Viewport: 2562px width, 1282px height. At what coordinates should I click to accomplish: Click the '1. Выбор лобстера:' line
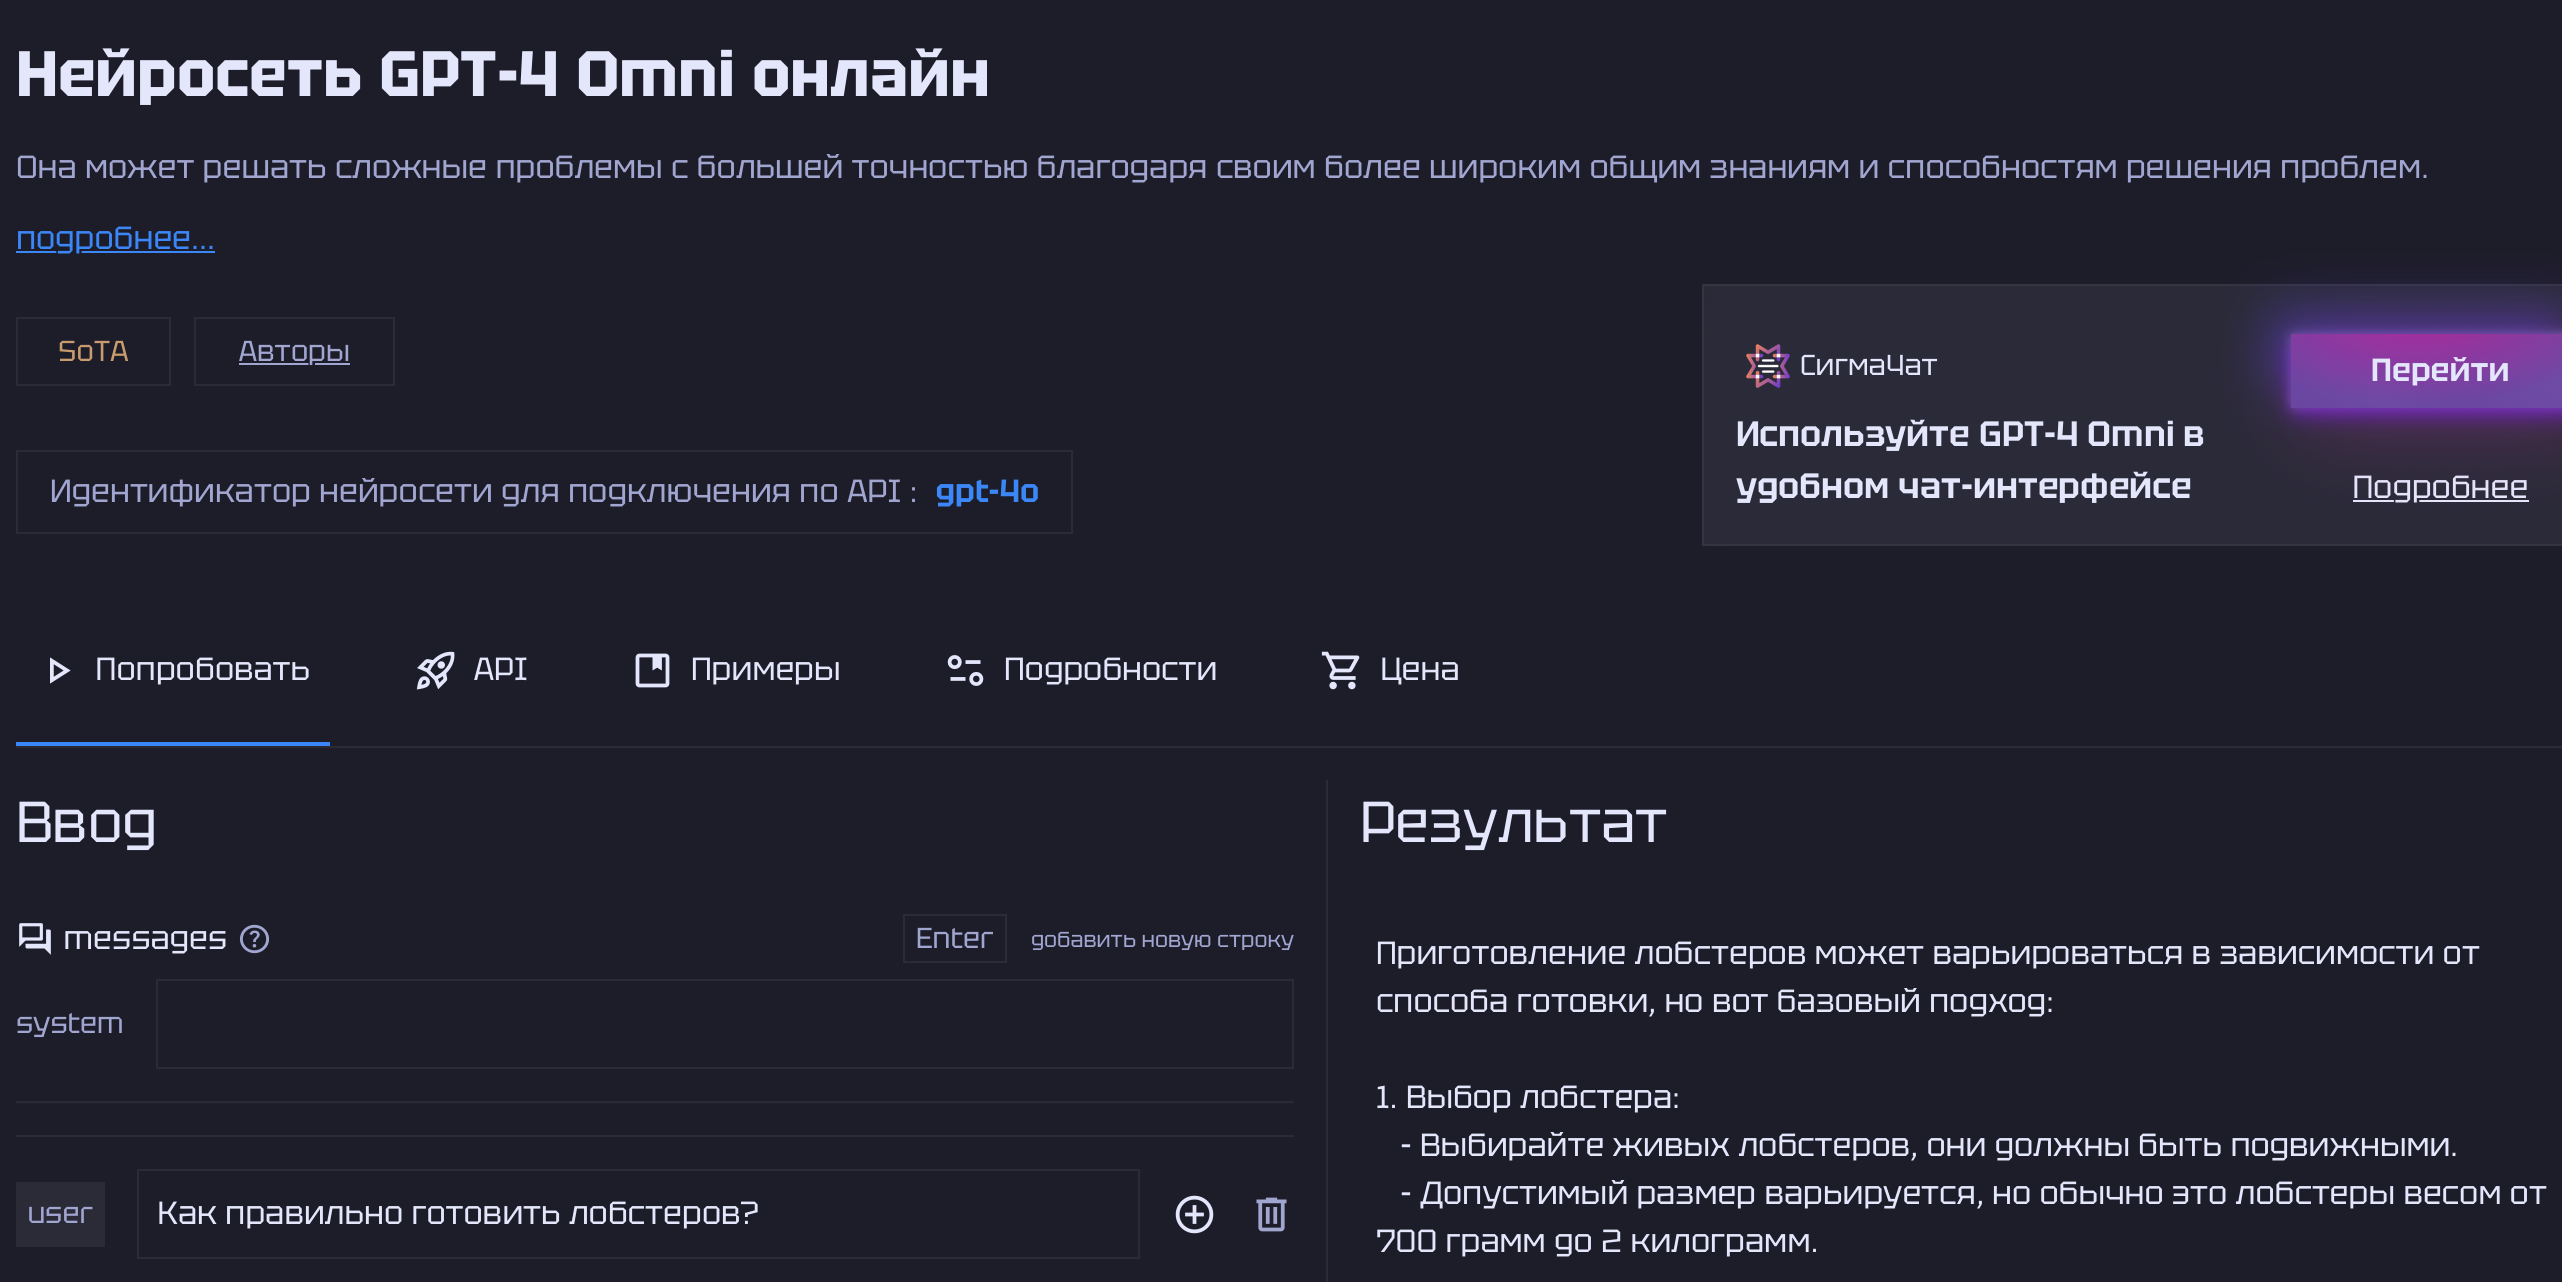[x=1527, y=1097]
